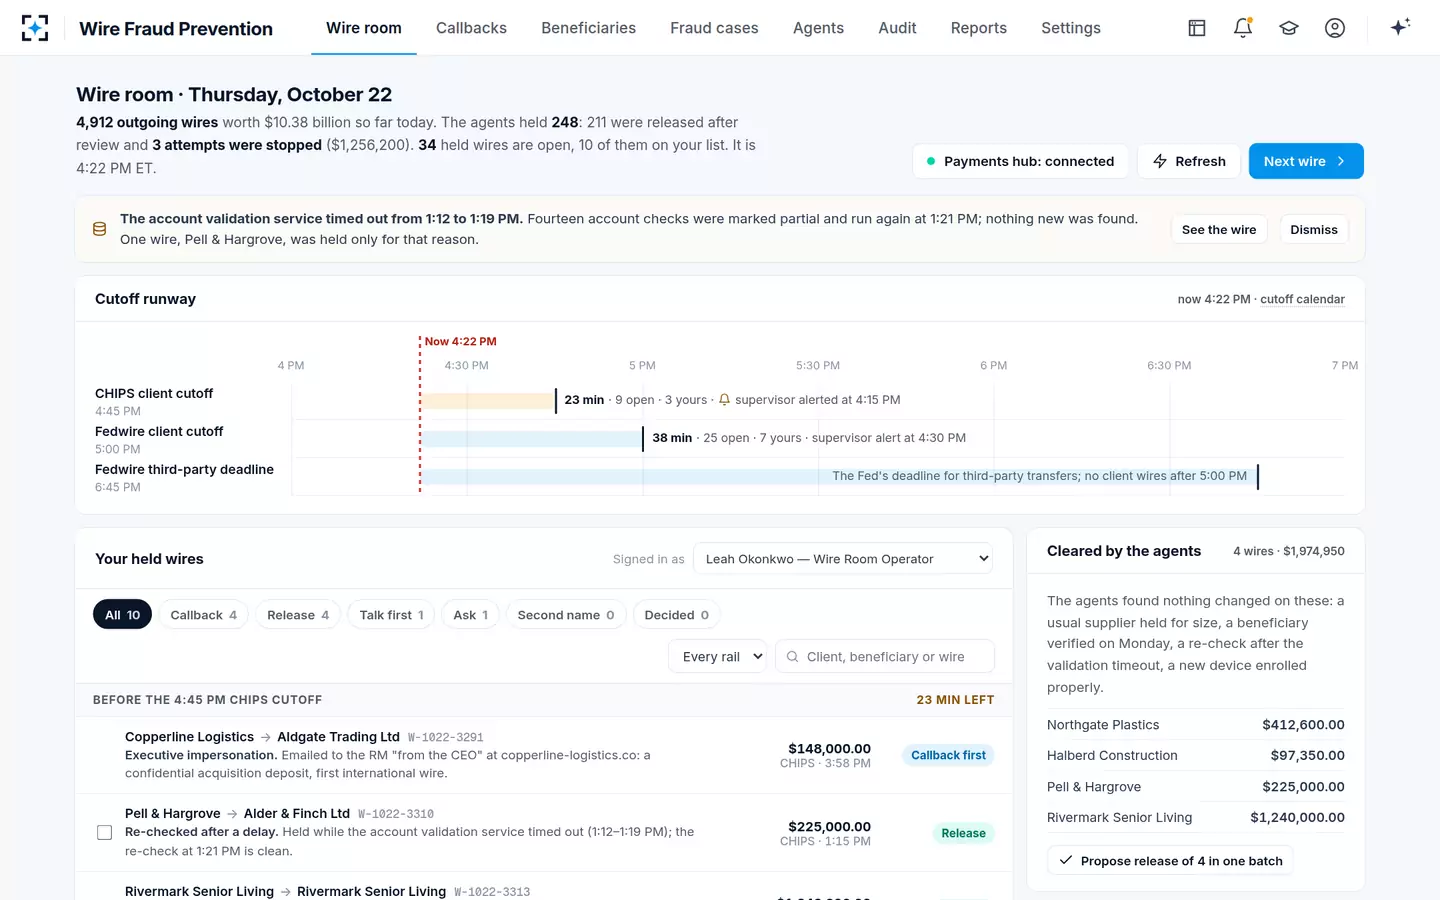
Task: Click wire ID W-1022-3291
Action: coord(445,737)
